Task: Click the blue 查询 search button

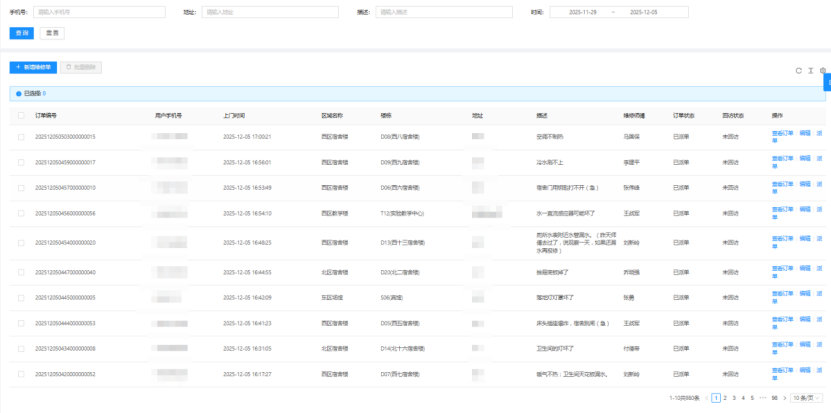Action: point(21,33)
